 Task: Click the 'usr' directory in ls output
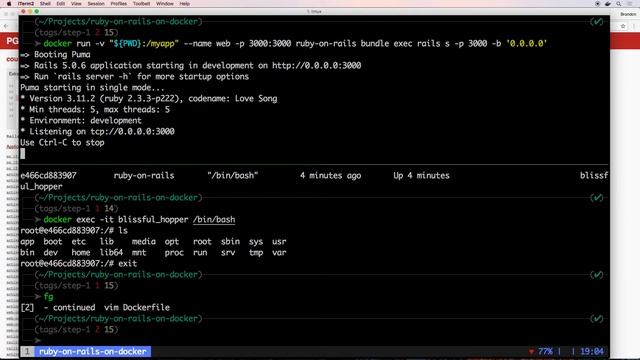click(279, 242)
